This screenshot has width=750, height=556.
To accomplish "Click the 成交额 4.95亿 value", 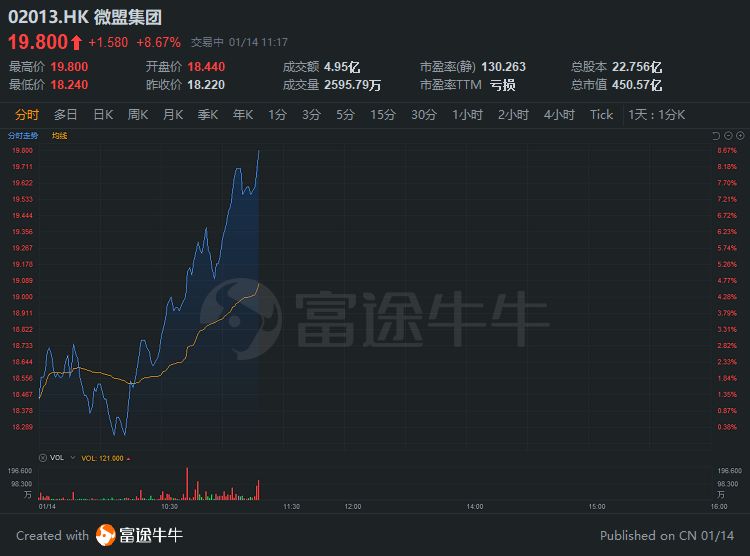I will (342, 67).
